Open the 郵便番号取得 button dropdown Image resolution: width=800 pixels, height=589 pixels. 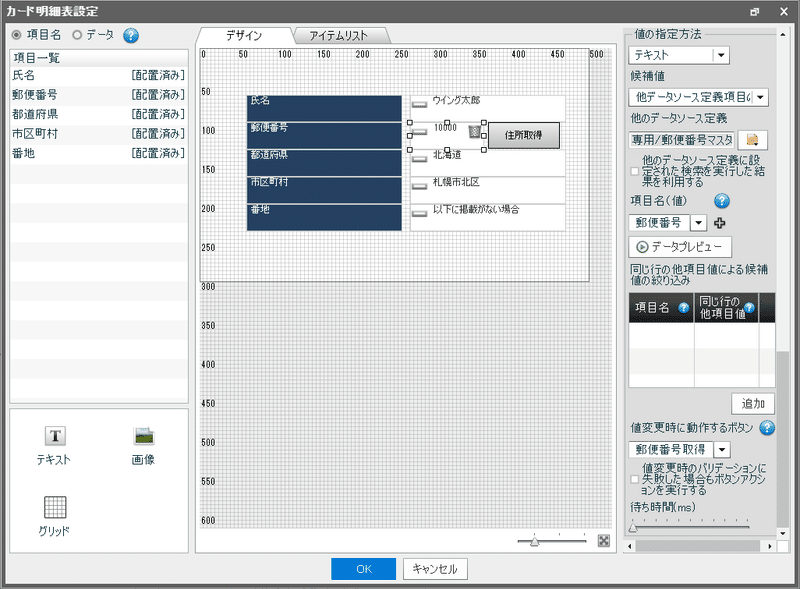click(x=721, y=450)
